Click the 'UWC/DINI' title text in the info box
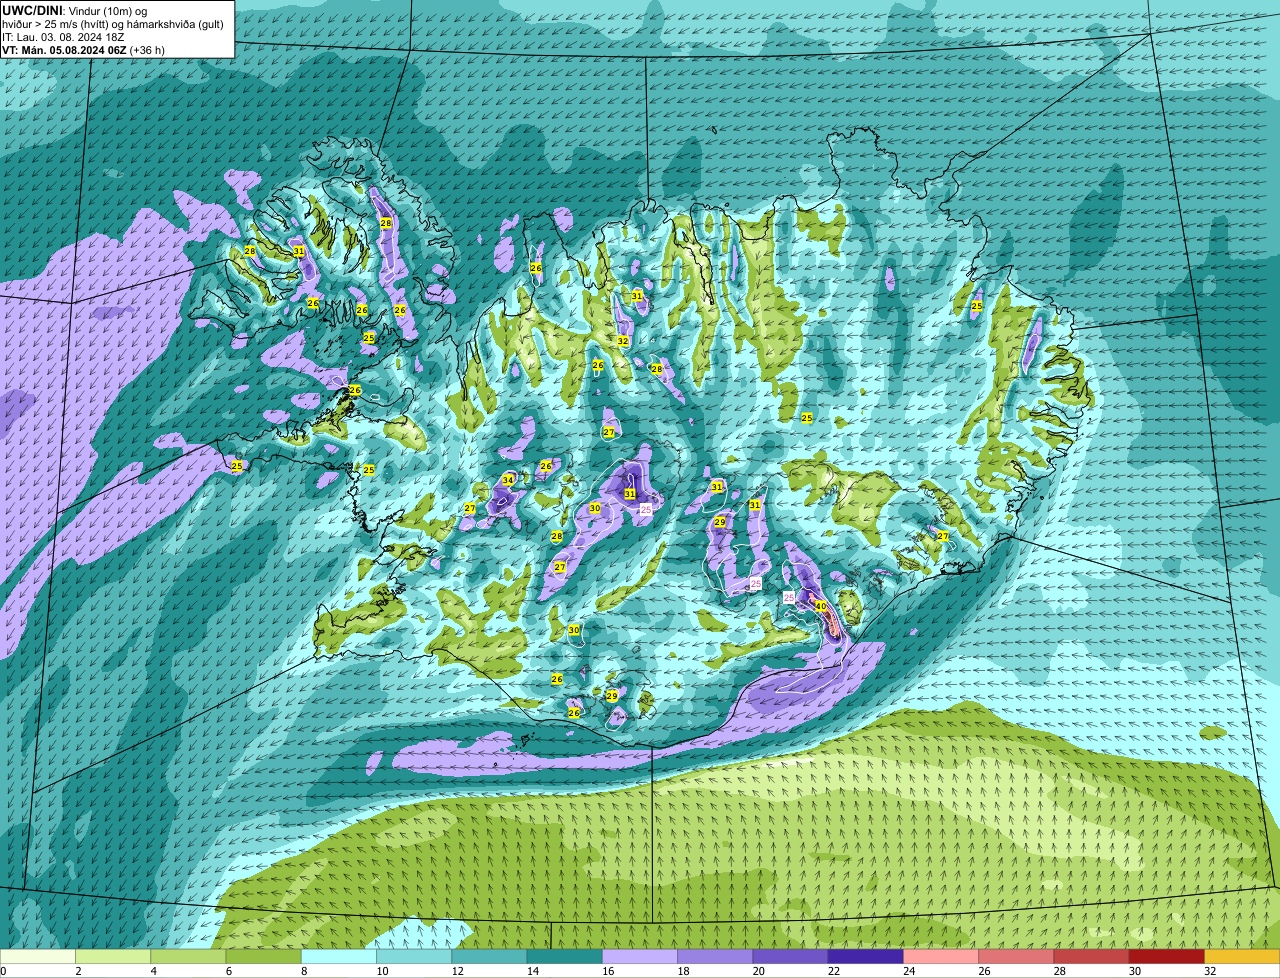The width and height of the screenshot is (1280, 978). [x=32, y=10]
